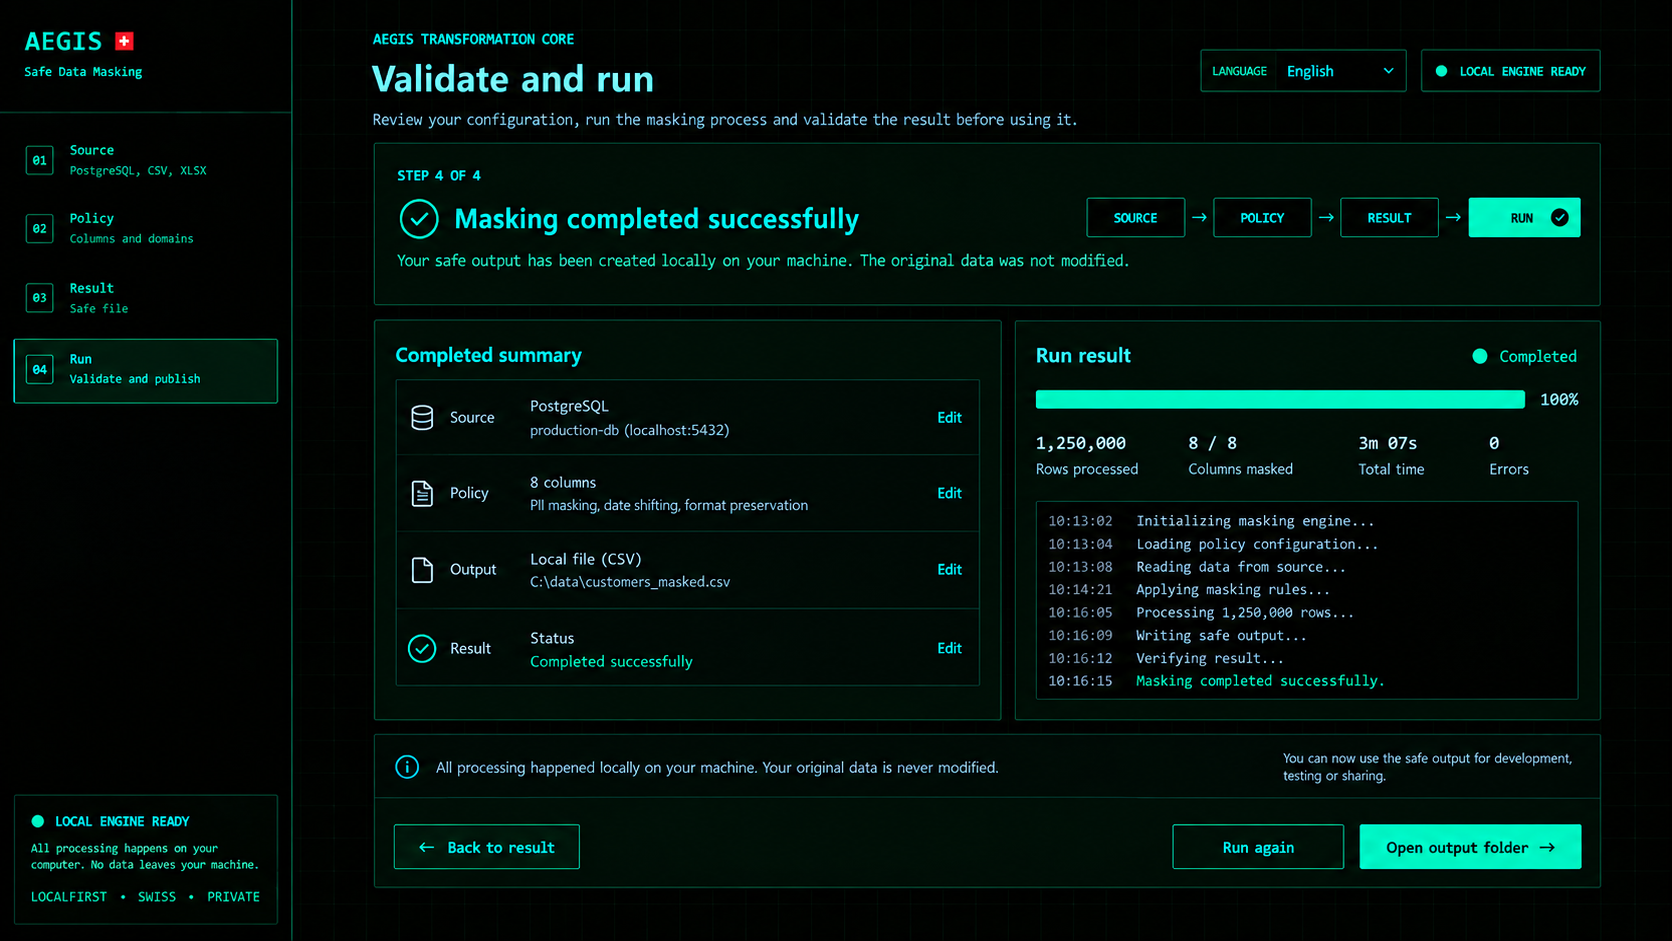Click the '1,250,000' rows processed value
1672x941 pixels.
1081,443
